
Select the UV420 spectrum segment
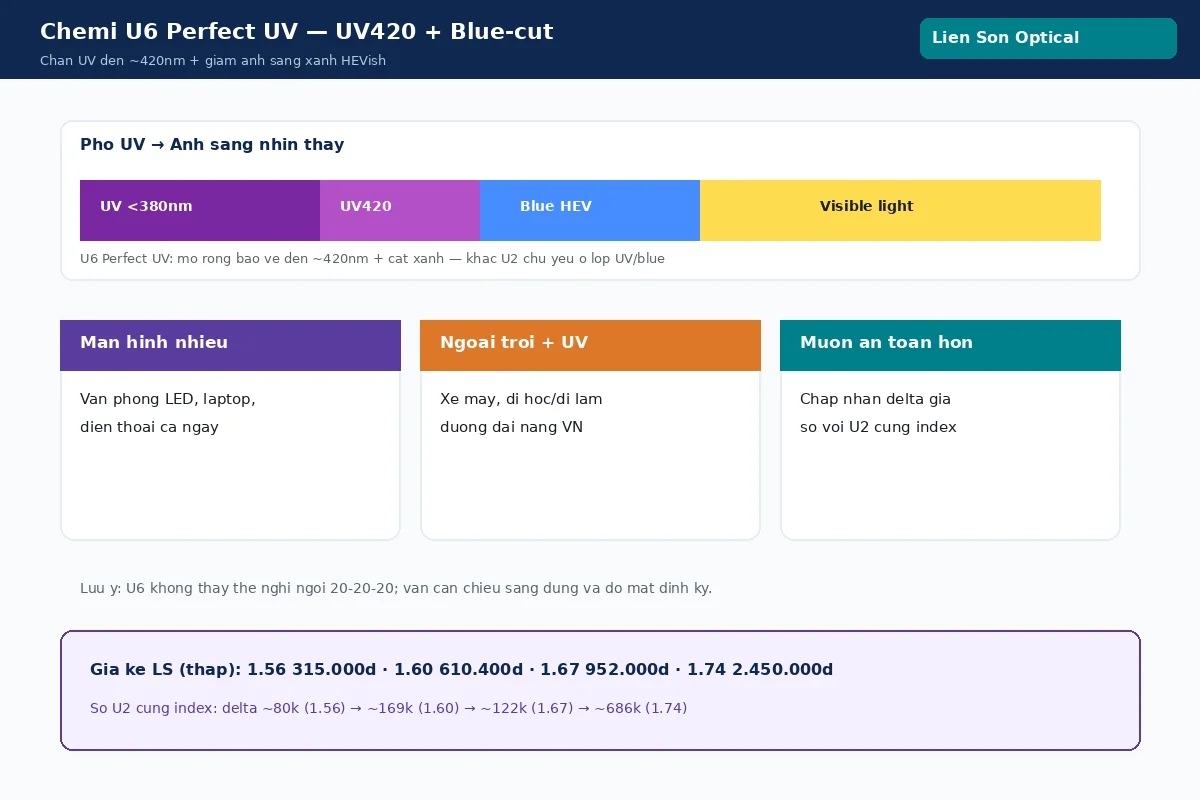click(x=400, y=210)
